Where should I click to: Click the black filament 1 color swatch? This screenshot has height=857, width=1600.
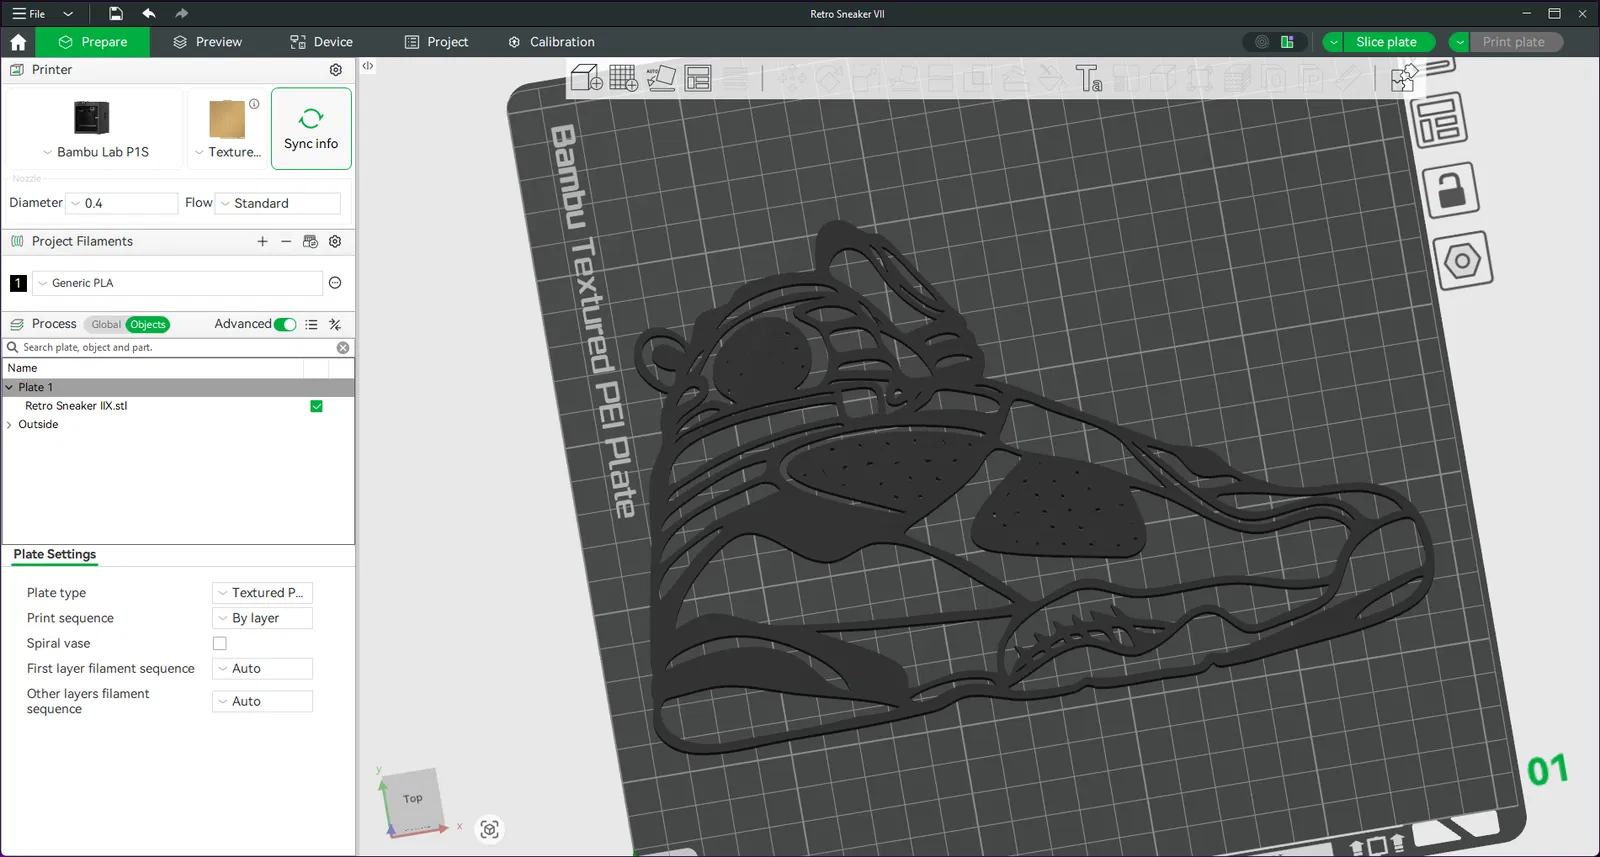(x=18, y=283)
